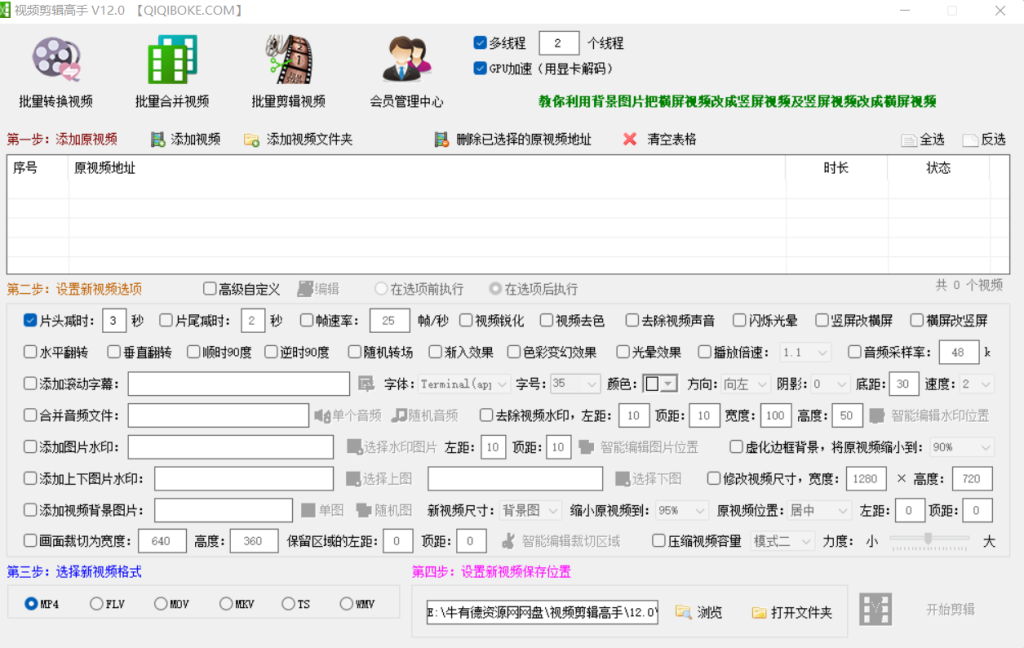The width and height of the screenshot is (1024, 648).
Task: Expand the 新视频尺寸 背景图 dropdown
Action: pos(530,510)
